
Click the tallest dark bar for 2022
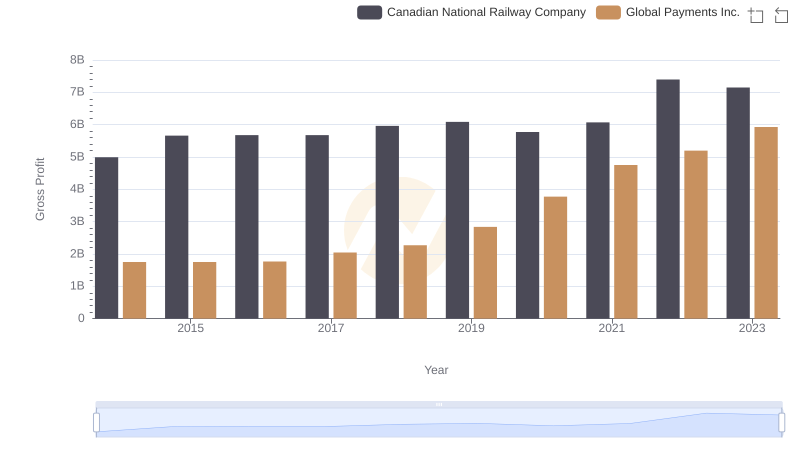click(668, 199)
